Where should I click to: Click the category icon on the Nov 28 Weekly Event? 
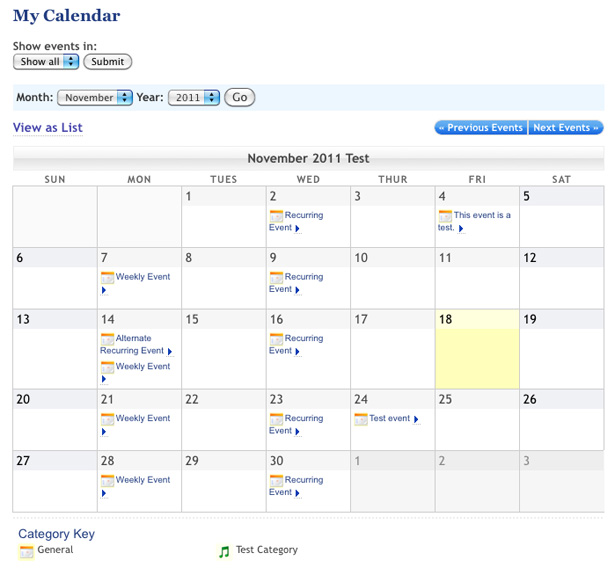pos(107,480)
